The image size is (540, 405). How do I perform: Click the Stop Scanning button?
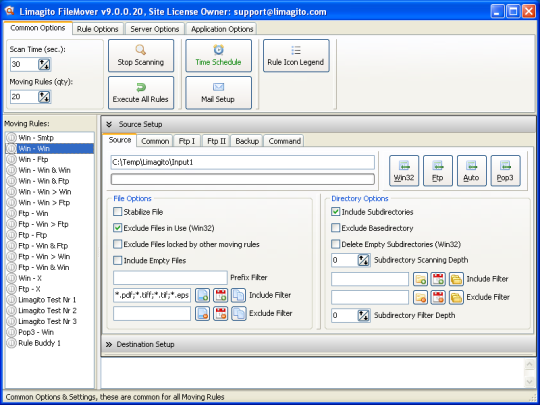pos(141,56)
